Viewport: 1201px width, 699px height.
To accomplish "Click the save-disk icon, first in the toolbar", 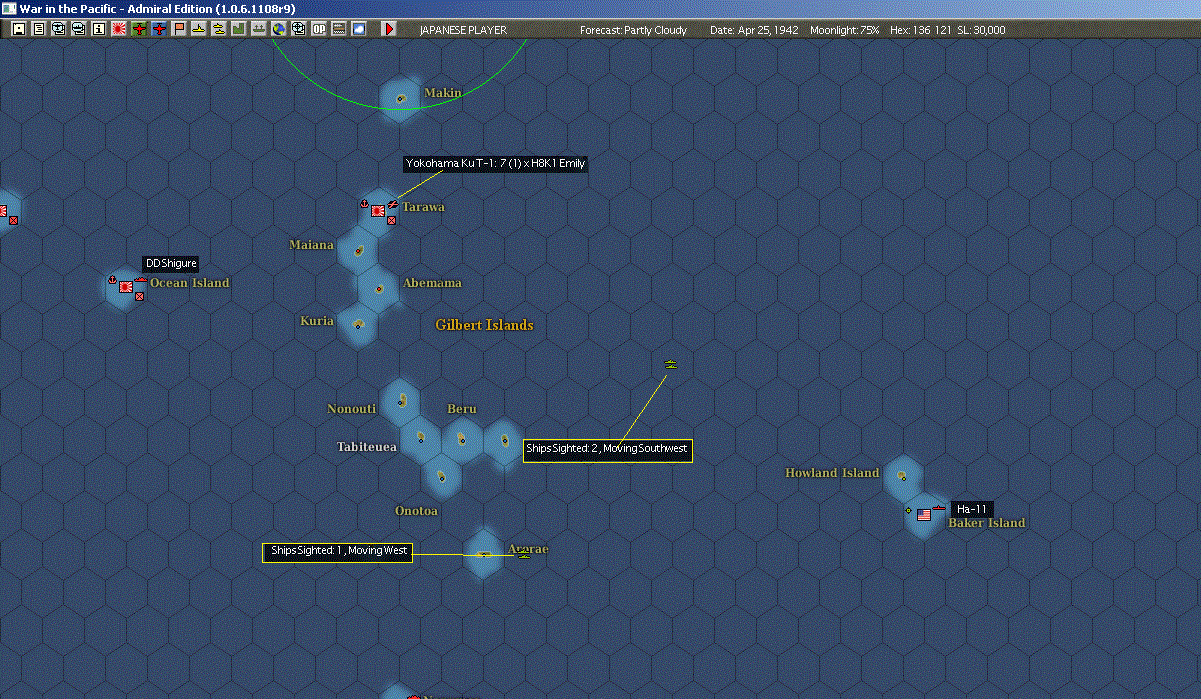I will 19,29.
